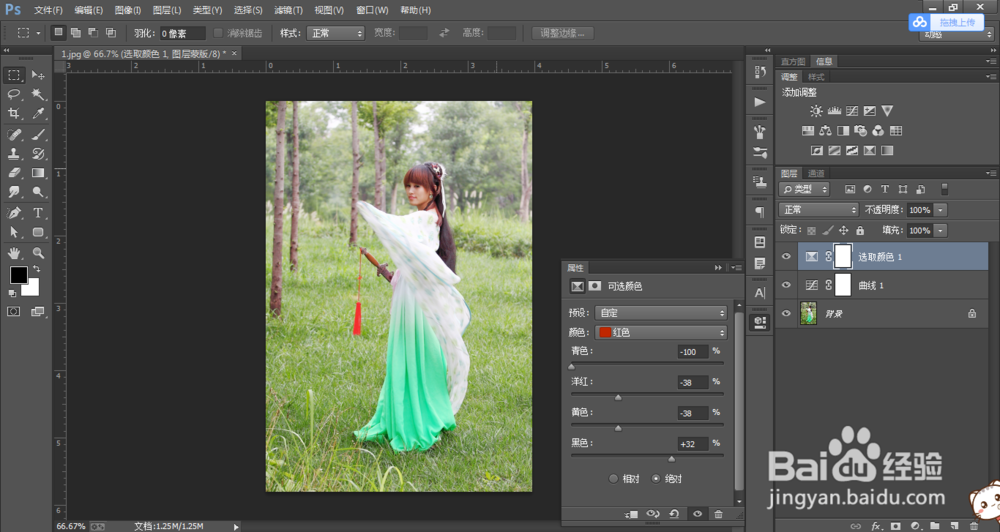Select the Rectangular Marquee tool
1000x532 pixels.
coord(13,75)
